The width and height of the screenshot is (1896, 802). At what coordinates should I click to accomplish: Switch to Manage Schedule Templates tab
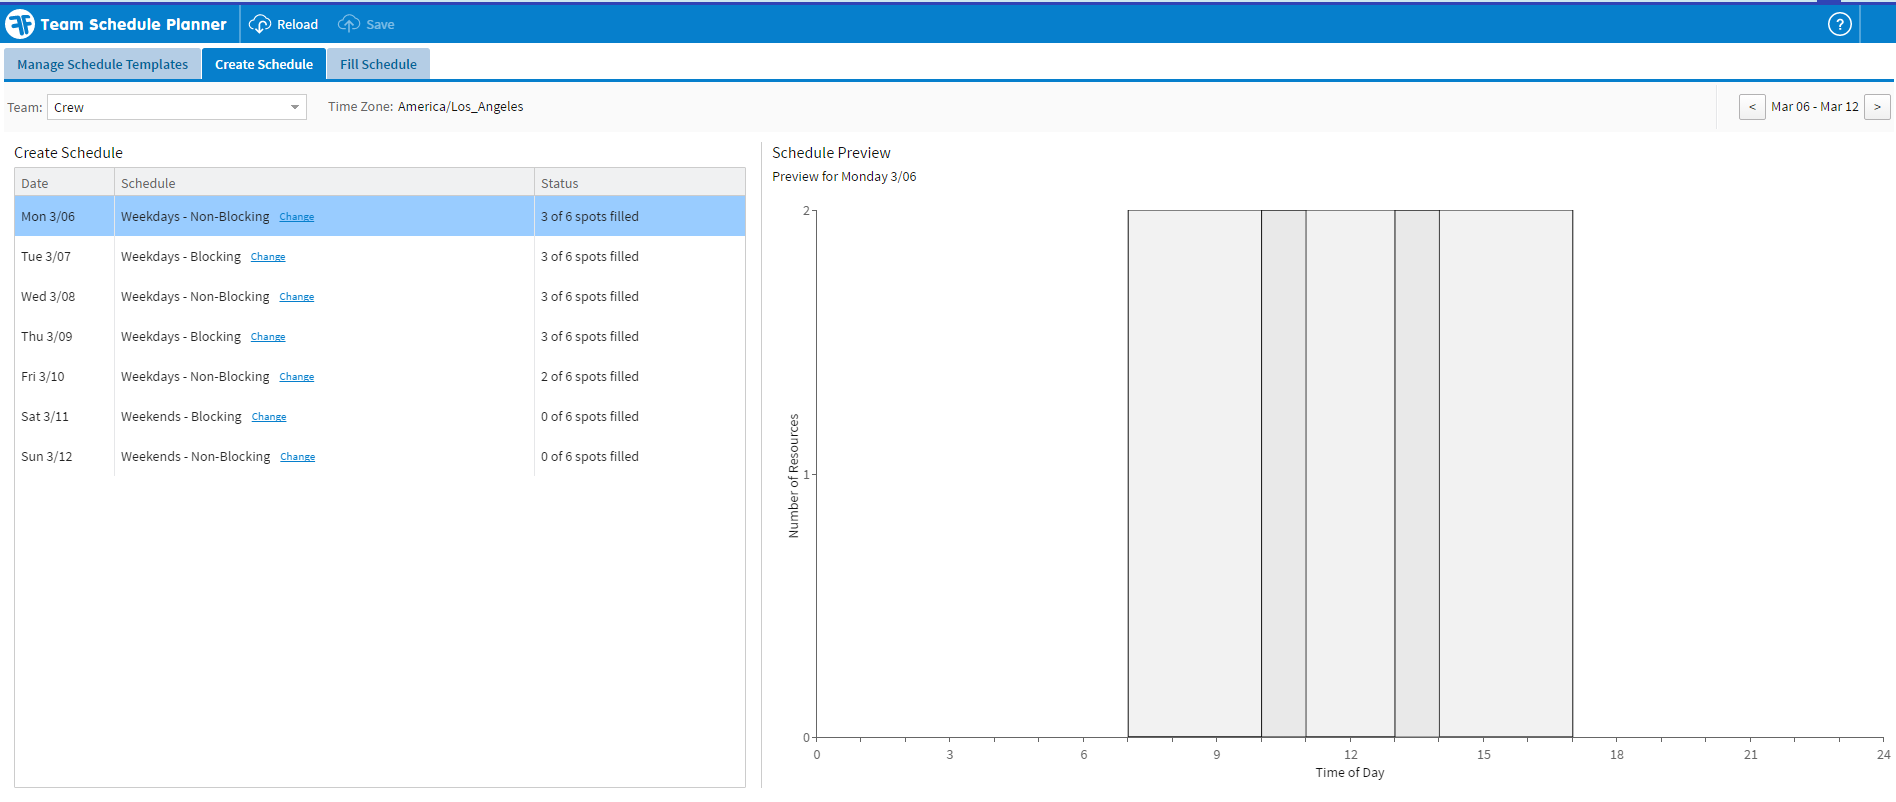click(x=102, y=64)
